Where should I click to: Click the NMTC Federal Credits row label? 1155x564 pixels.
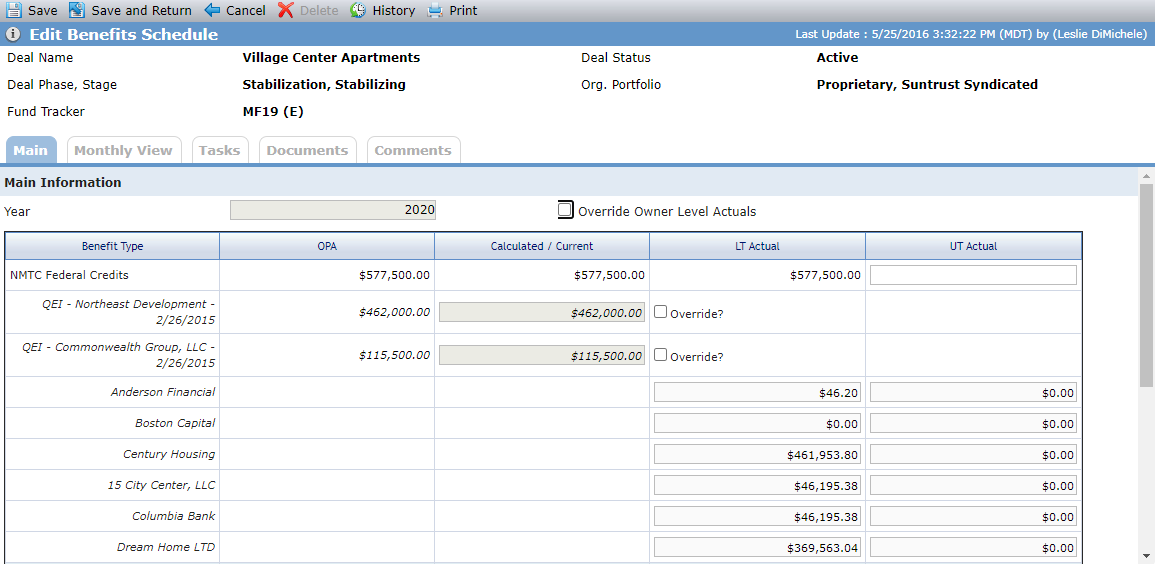(x=69, y=275)
